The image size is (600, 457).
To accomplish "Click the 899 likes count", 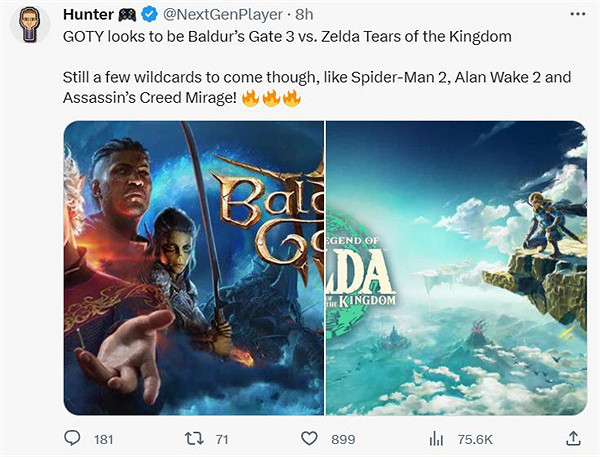I will click(343, 438).
